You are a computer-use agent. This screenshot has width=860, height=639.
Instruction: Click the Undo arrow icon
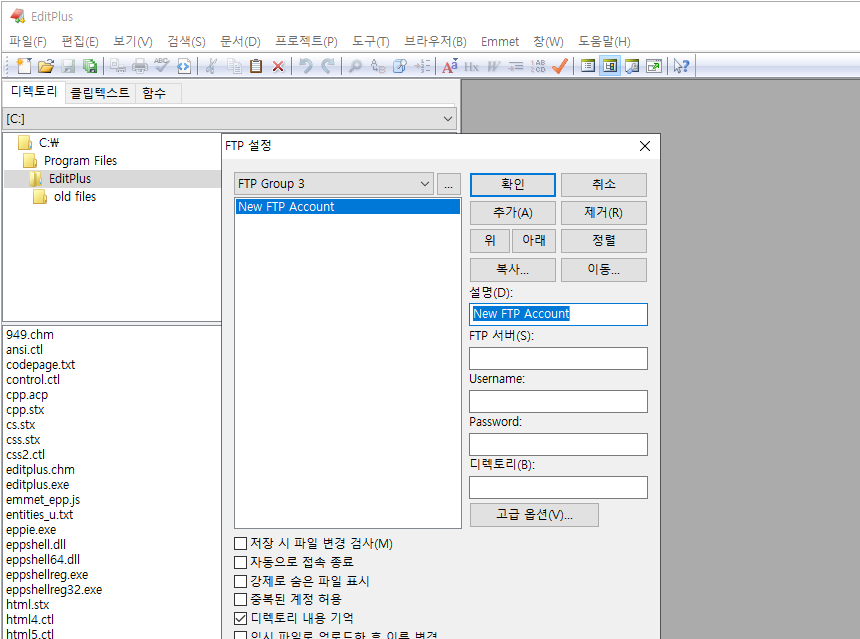tap(305, 66)
